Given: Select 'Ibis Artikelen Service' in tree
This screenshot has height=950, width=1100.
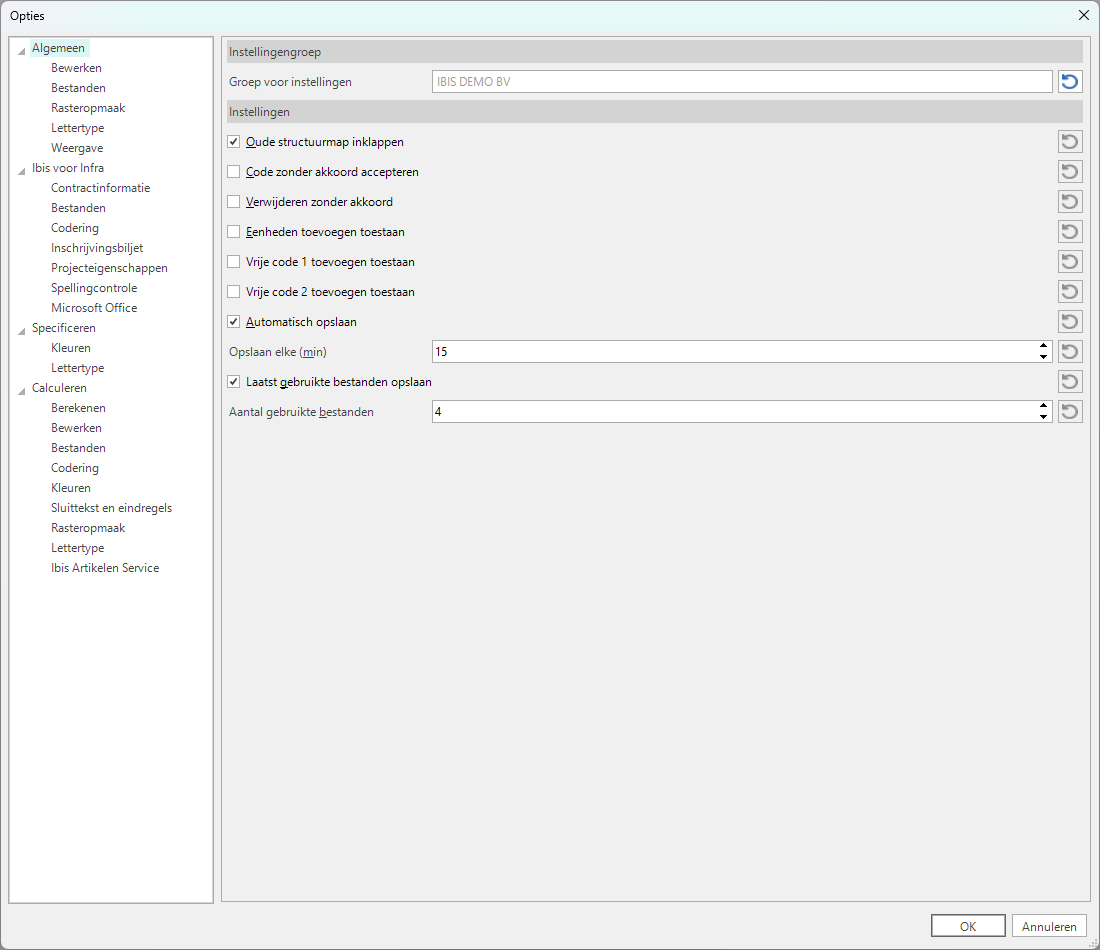Looking at the screenshot, I should (105, 568).
